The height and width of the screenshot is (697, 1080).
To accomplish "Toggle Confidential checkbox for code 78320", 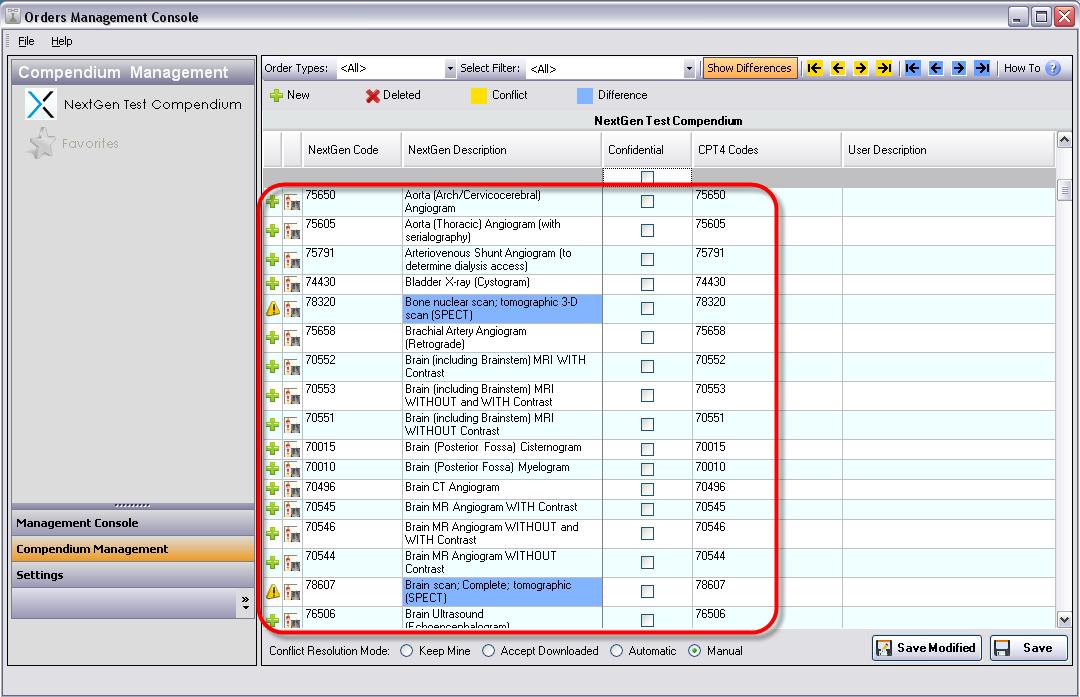I will tap(647, 309).
